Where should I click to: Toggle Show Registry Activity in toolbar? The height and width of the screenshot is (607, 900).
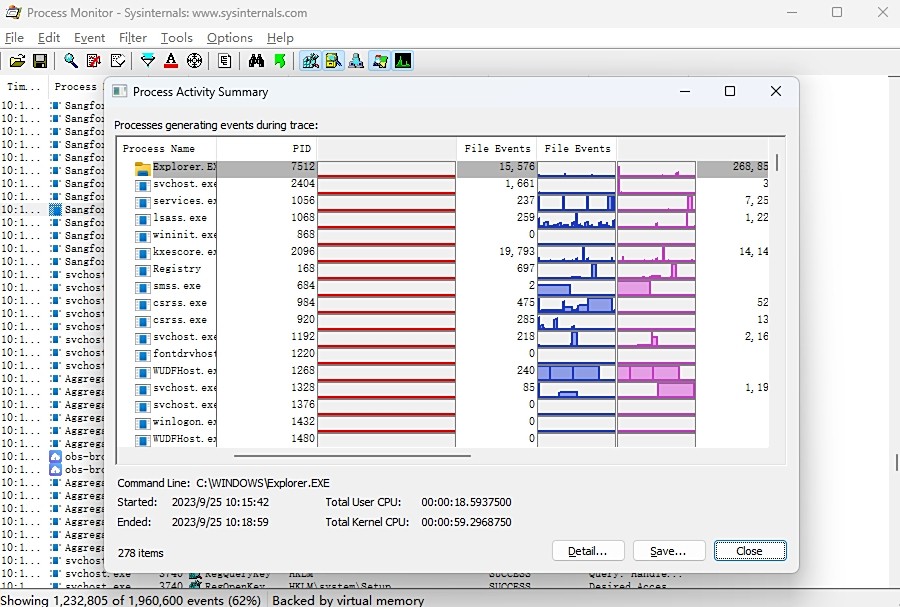click(x=310, y=61)
